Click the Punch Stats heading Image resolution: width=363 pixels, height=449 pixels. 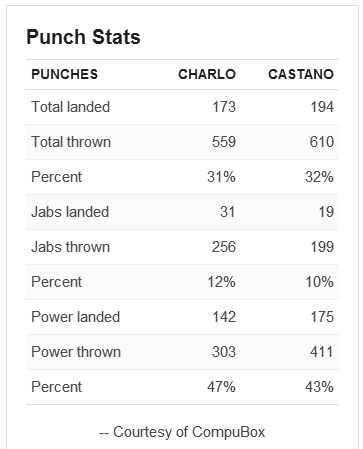[x=83, y=37]
